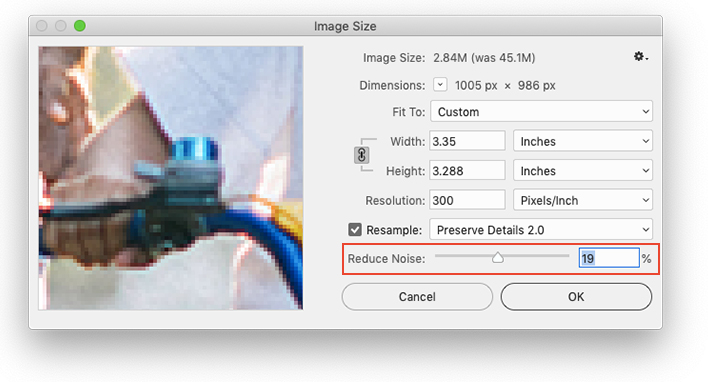This screenshot has height=382, width=708.
Task: Open the gear settings menu
Action: tap(641, 56)
